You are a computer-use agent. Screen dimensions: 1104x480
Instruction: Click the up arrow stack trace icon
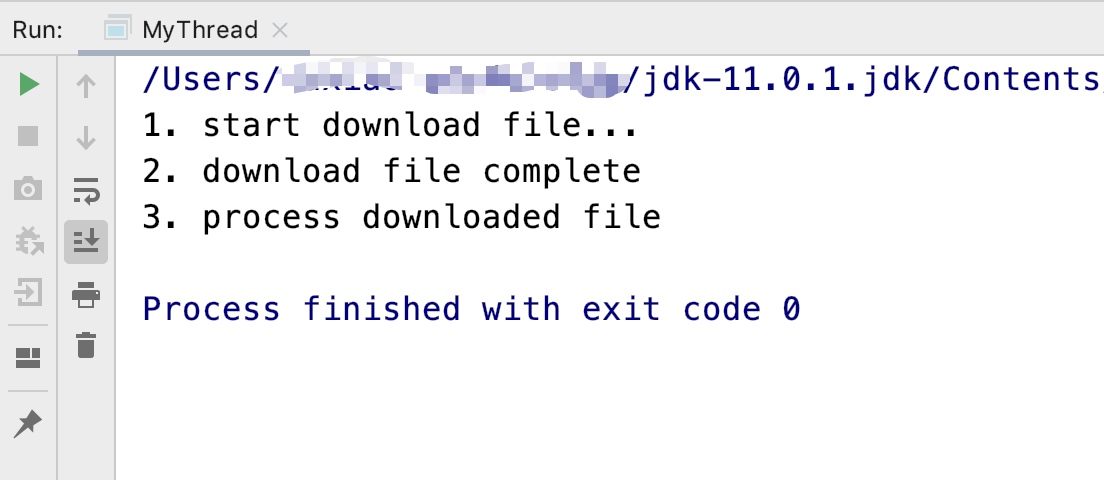point(86,86)
